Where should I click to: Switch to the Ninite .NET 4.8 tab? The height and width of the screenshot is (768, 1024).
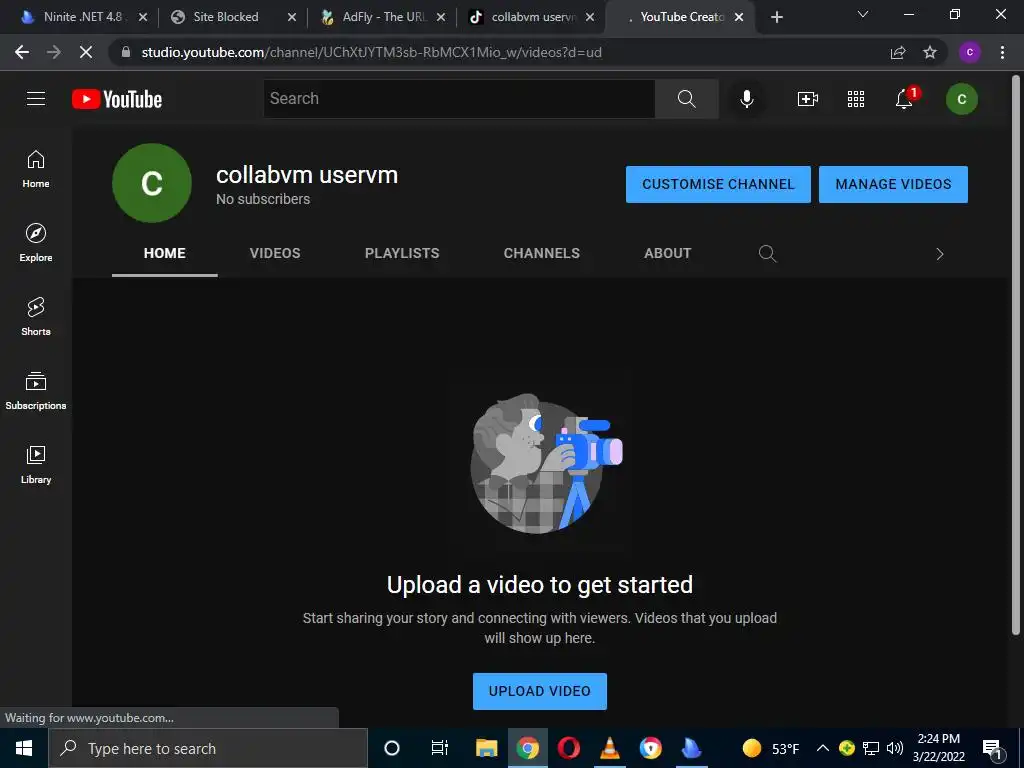[x=82, y=17]
